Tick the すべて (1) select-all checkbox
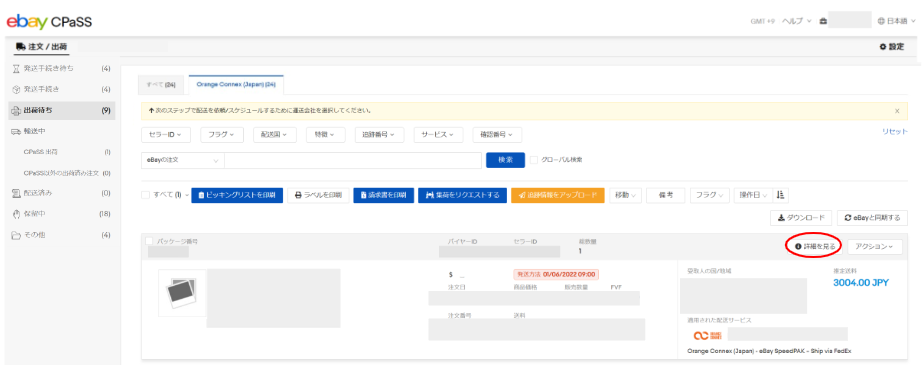Image resolution: width=922 pixels, height=365 pixels. [146, 195]
